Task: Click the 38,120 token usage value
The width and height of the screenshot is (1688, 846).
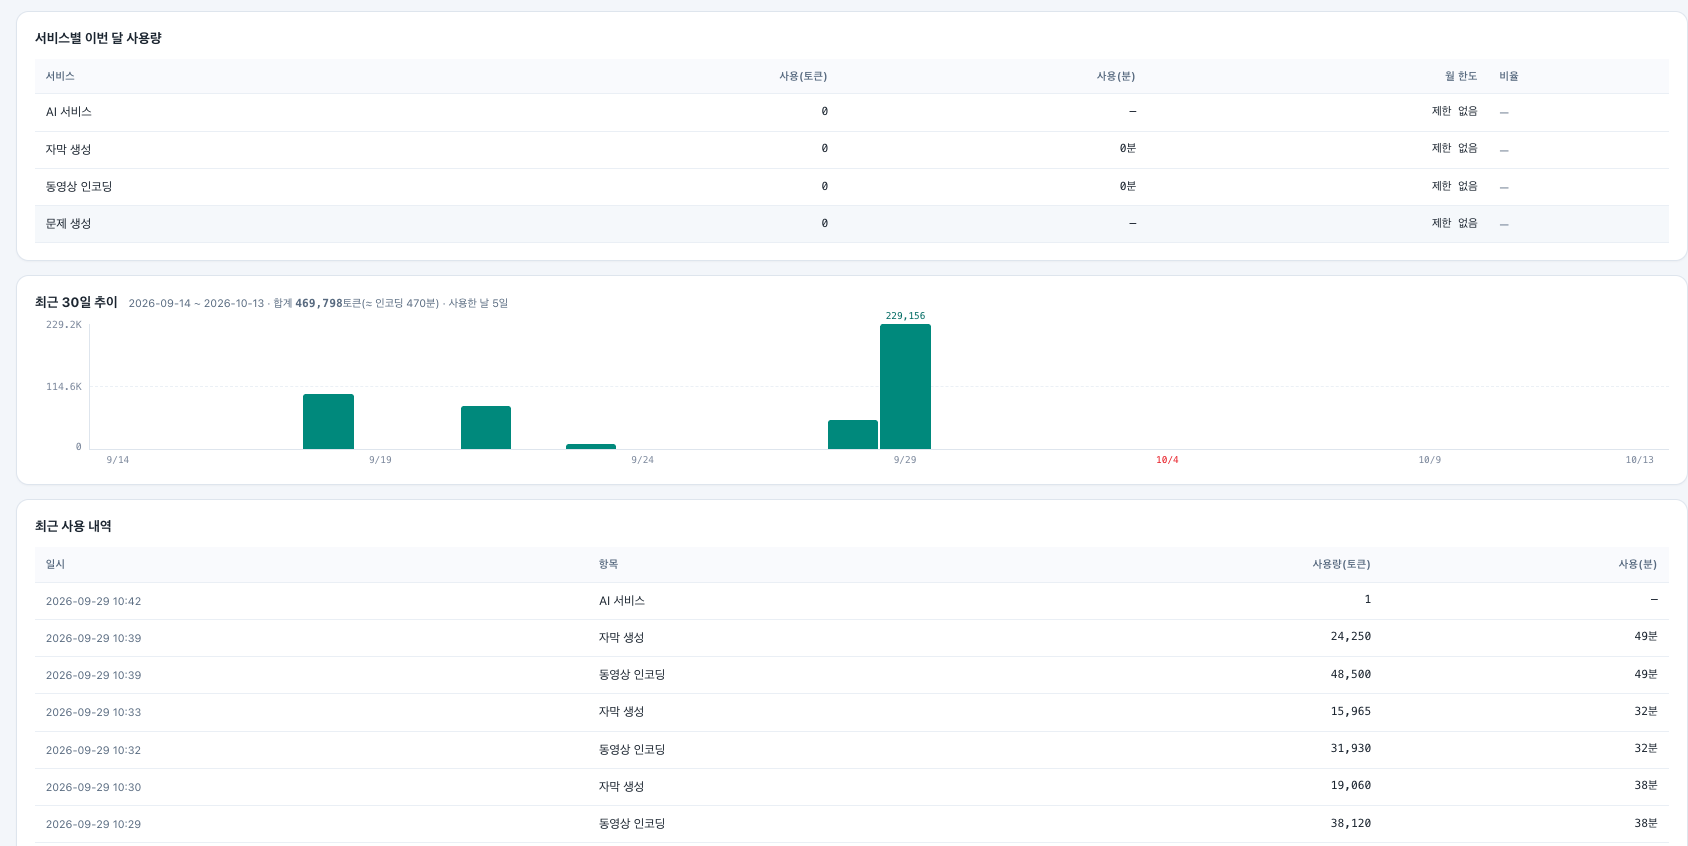Action: 1351,823
